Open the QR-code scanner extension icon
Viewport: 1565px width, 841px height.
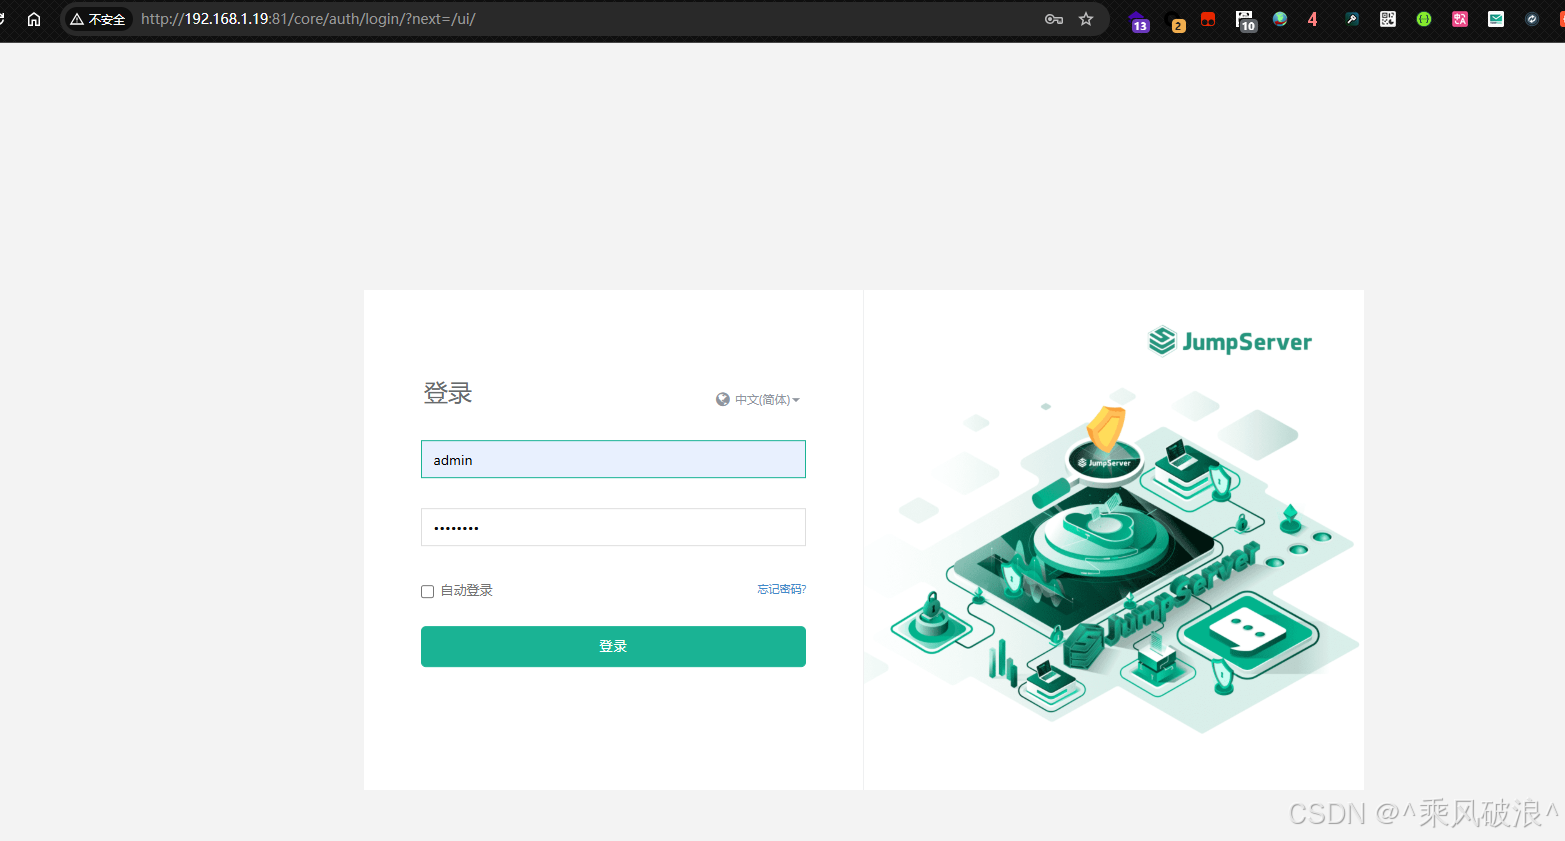click(1388, 18)
